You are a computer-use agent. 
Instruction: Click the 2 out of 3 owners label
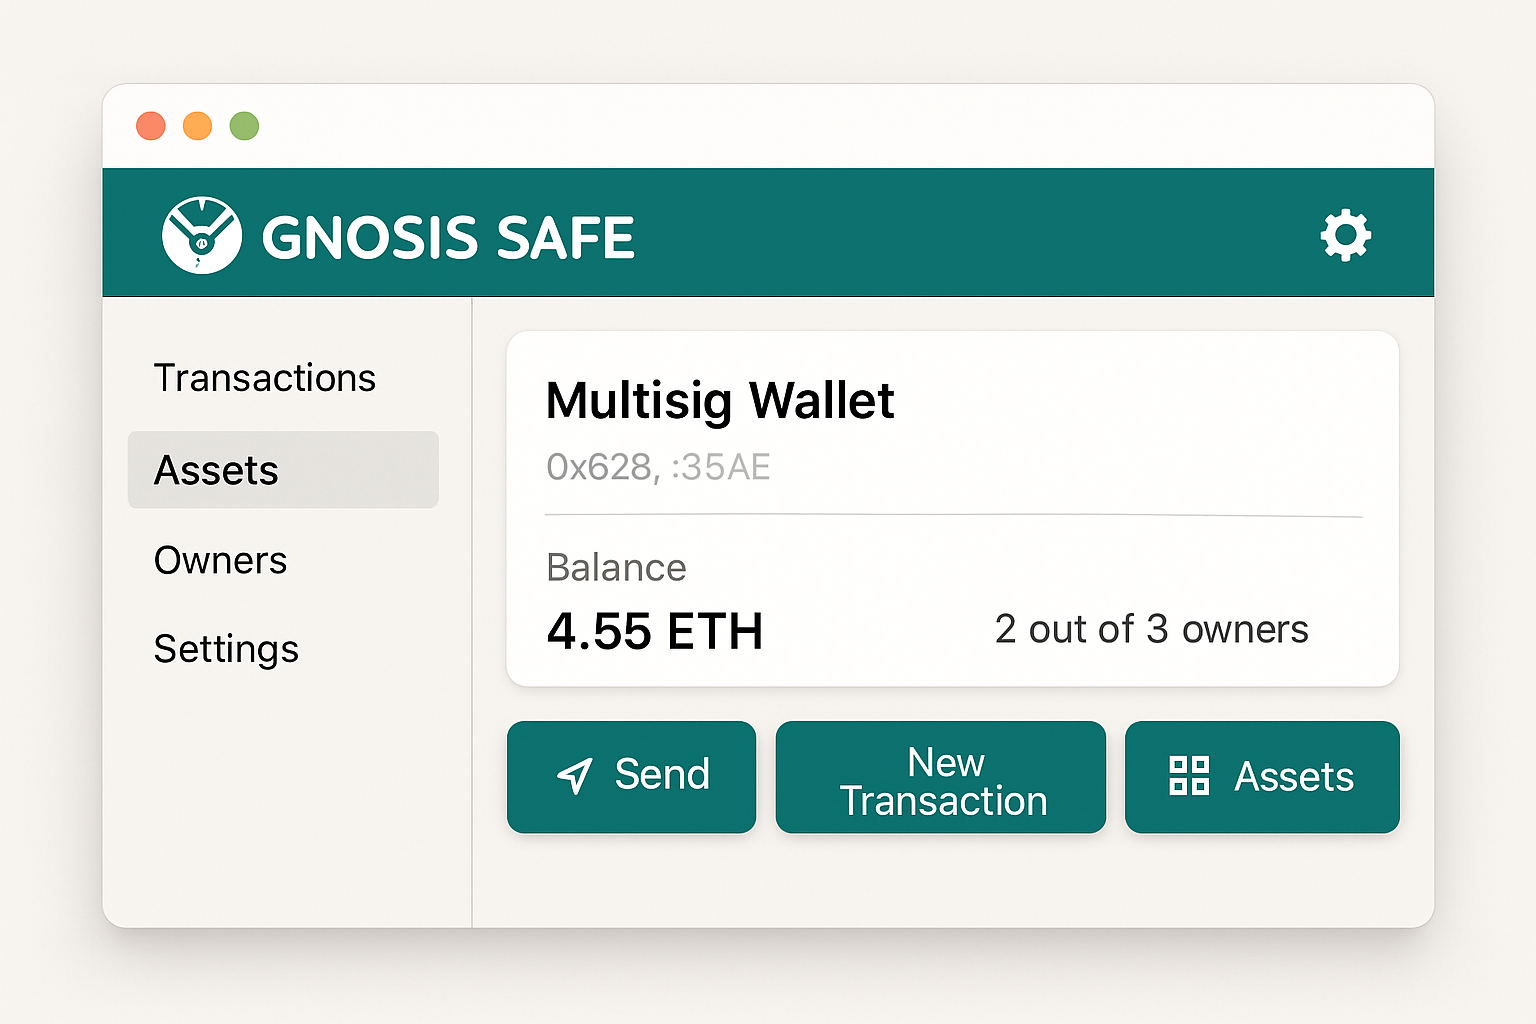1151,629
